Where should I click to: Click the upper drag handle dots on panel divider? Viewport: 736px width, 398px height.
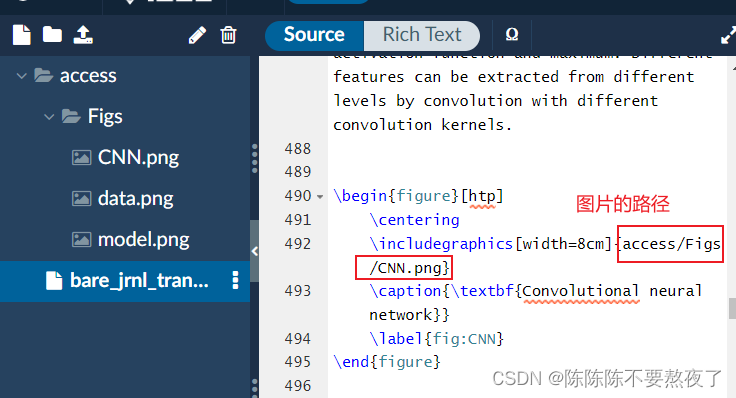(254, 159)
